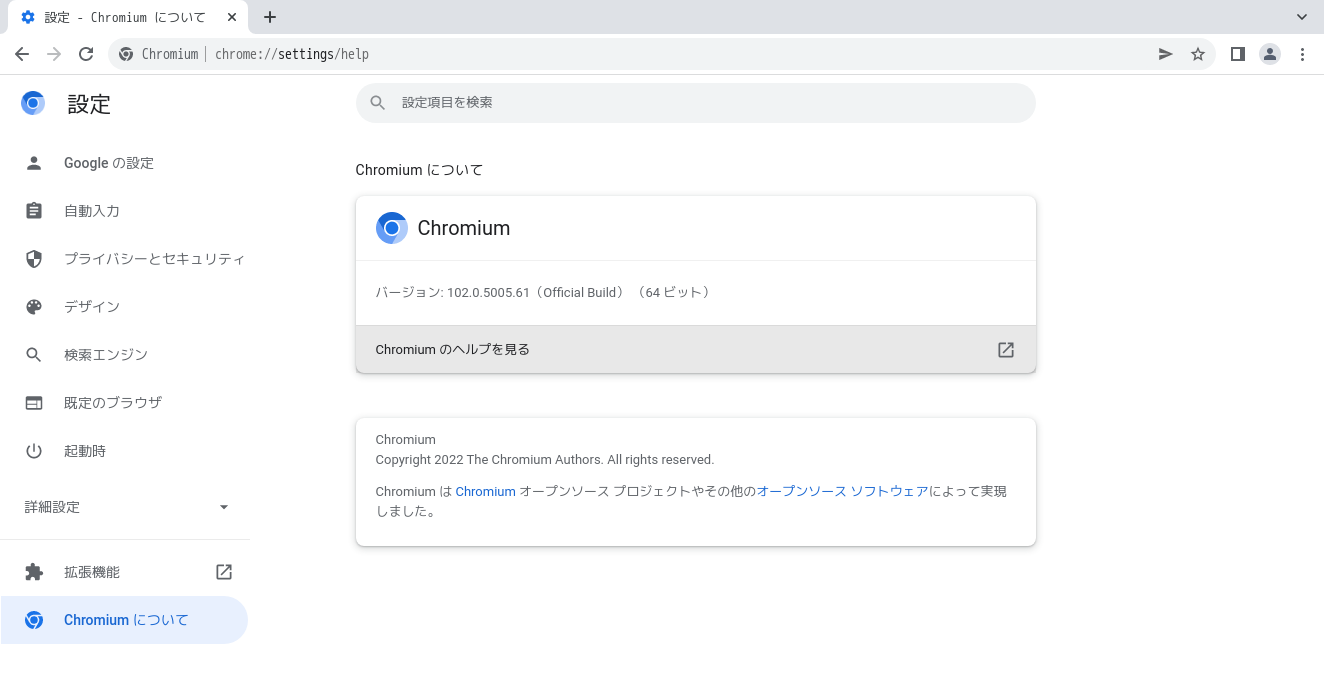
Task: Open 起動時 settings
Action: click(x=125, y=451)
